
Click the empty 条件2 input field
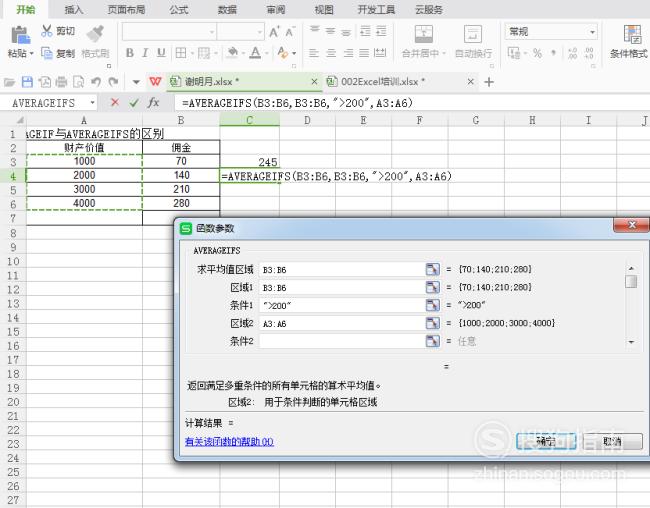point(342,341)
